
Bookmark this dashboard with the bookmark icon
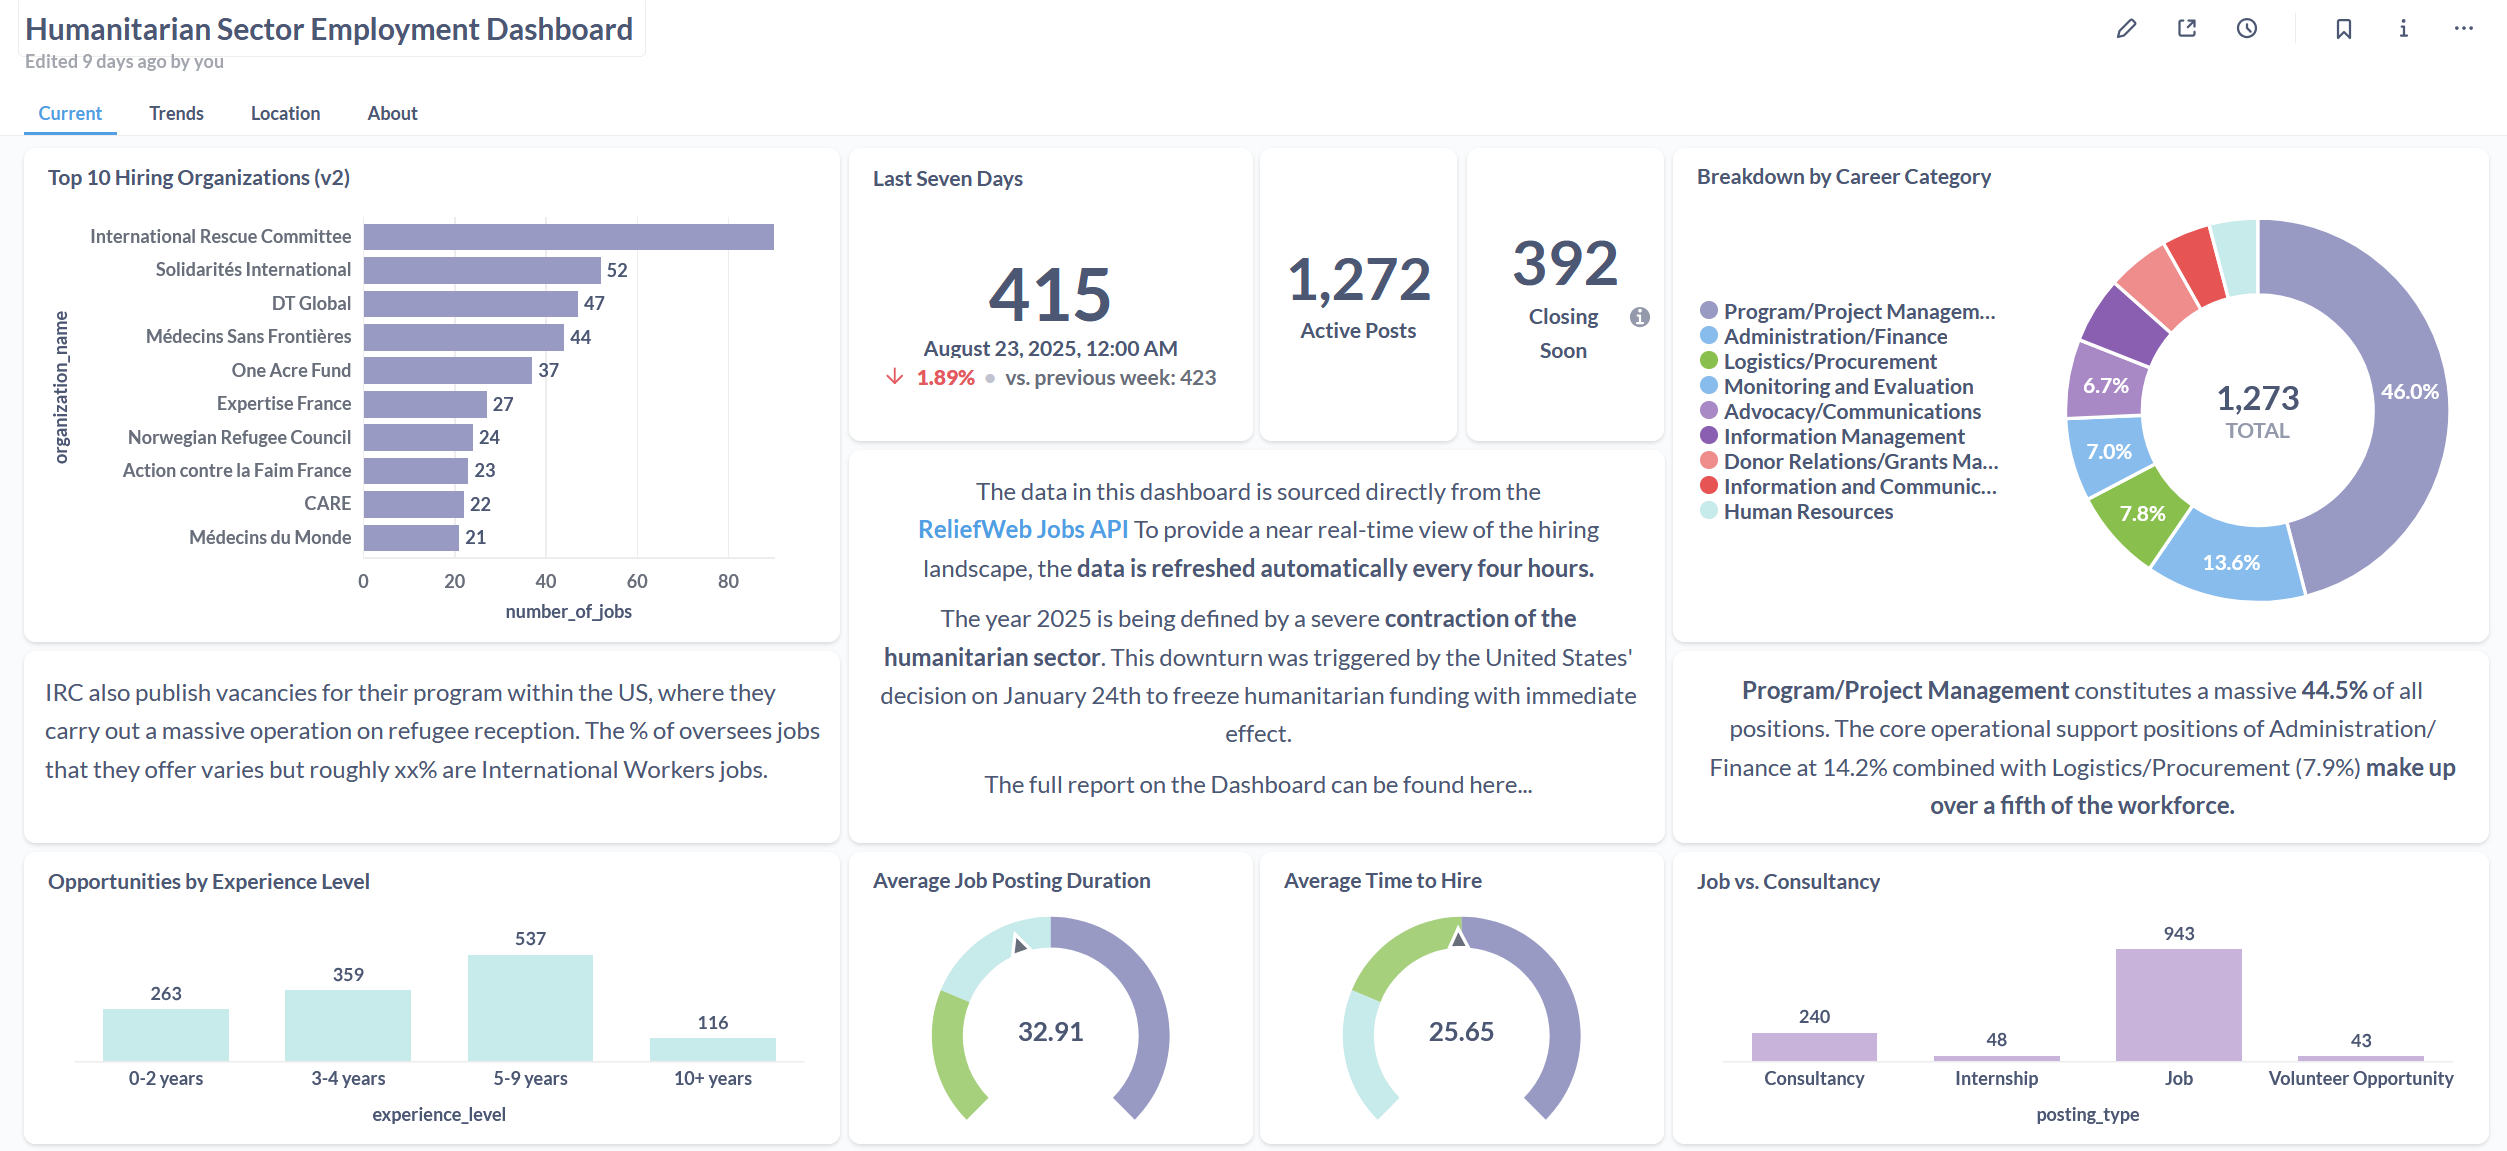pyautogui.click(x=2343, y=29)
